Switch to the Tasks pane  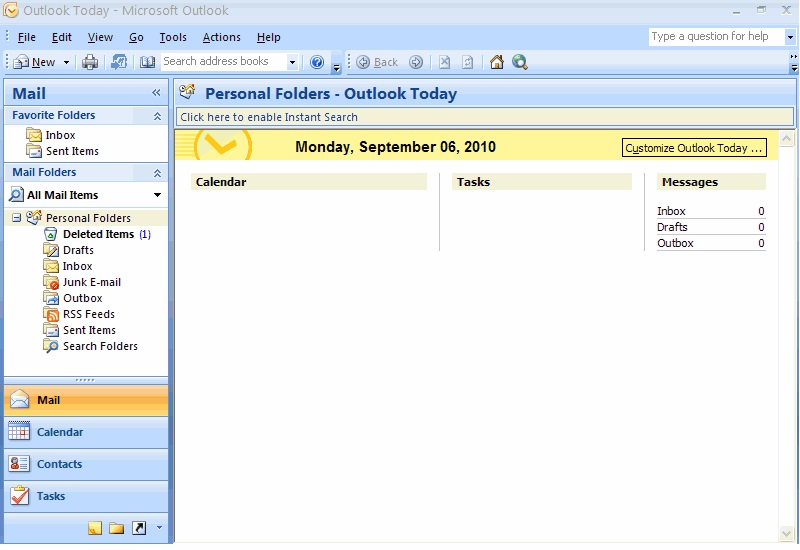(x=86, y=496)
